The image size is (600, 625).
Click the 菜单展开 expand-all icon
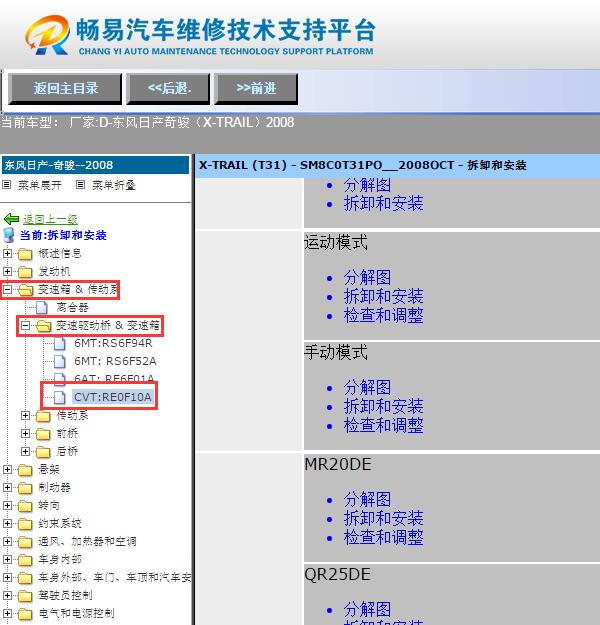coord(6,185)
